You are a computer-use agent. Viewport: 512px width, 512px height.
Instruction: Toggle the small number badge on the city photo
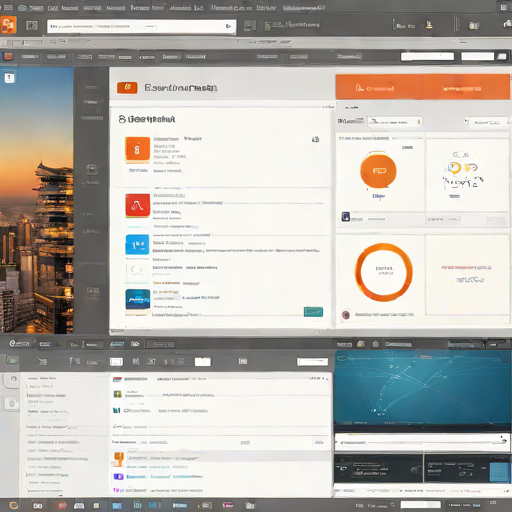9,78
